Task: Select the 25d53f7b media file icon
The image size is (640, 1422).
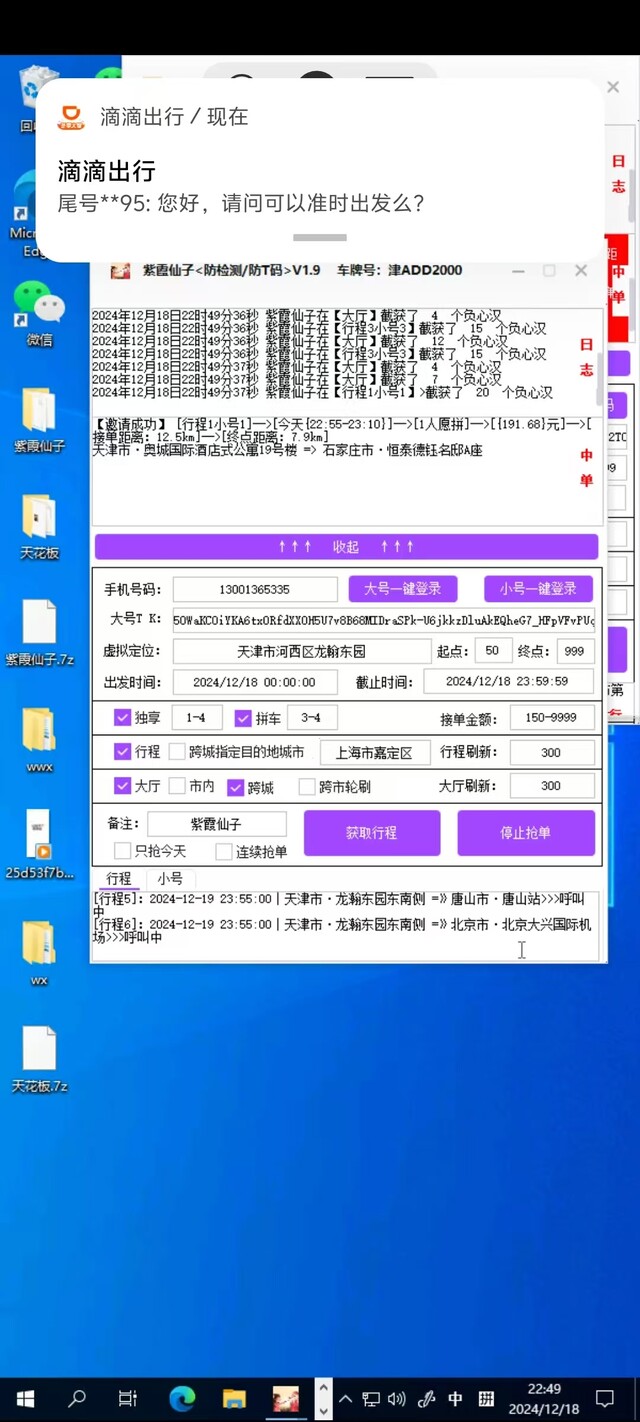Action: 38,846
